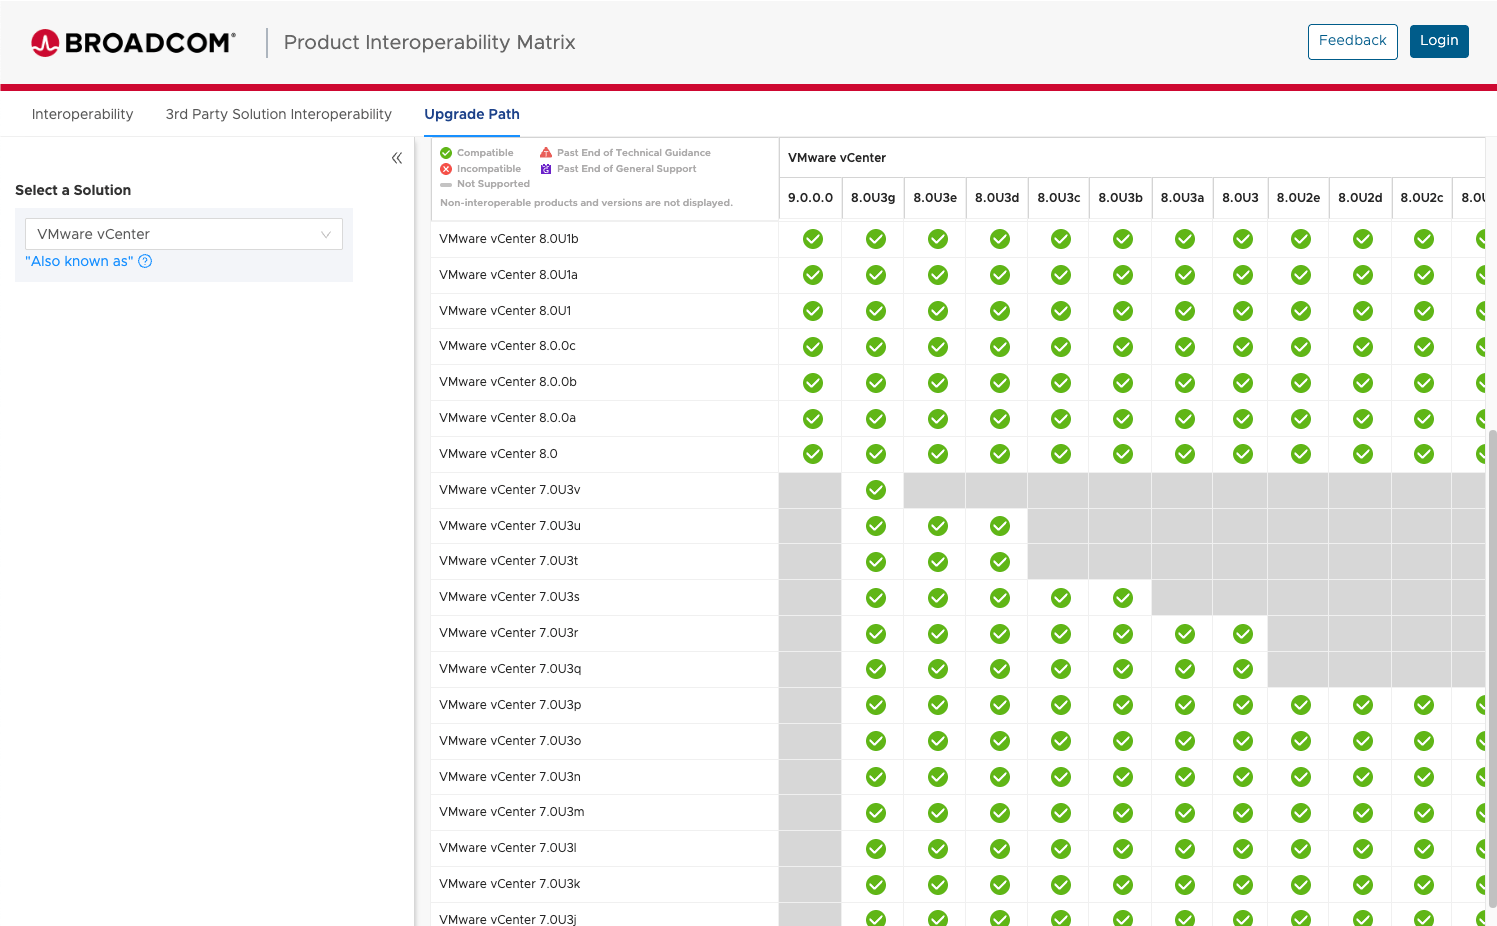Click the Login button
The height and width of the screenshot is (926, 1497).
[x=1439, y=41]
